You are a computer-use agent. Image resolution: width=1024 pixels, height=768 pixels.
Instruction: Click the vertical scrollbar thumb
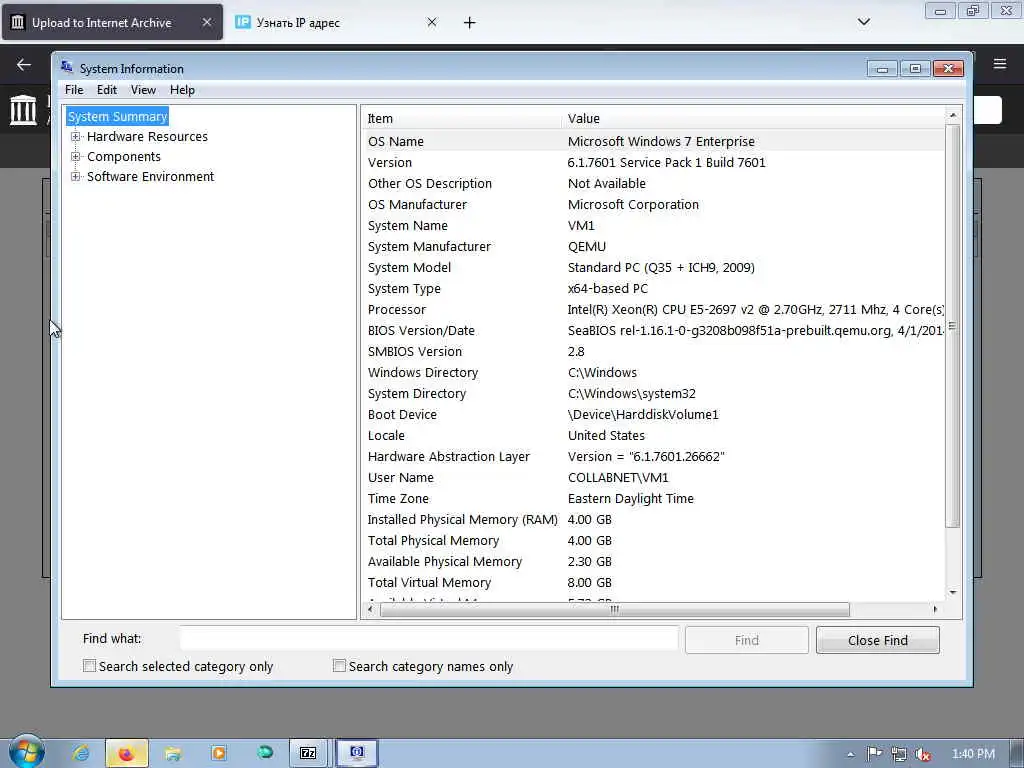(x=953, y=325)
